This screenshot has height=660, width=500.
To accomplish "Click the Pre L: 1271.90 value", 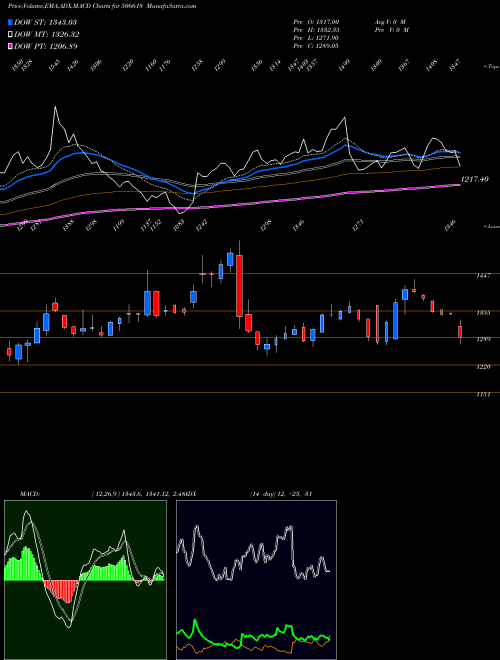I will point(316,38).
